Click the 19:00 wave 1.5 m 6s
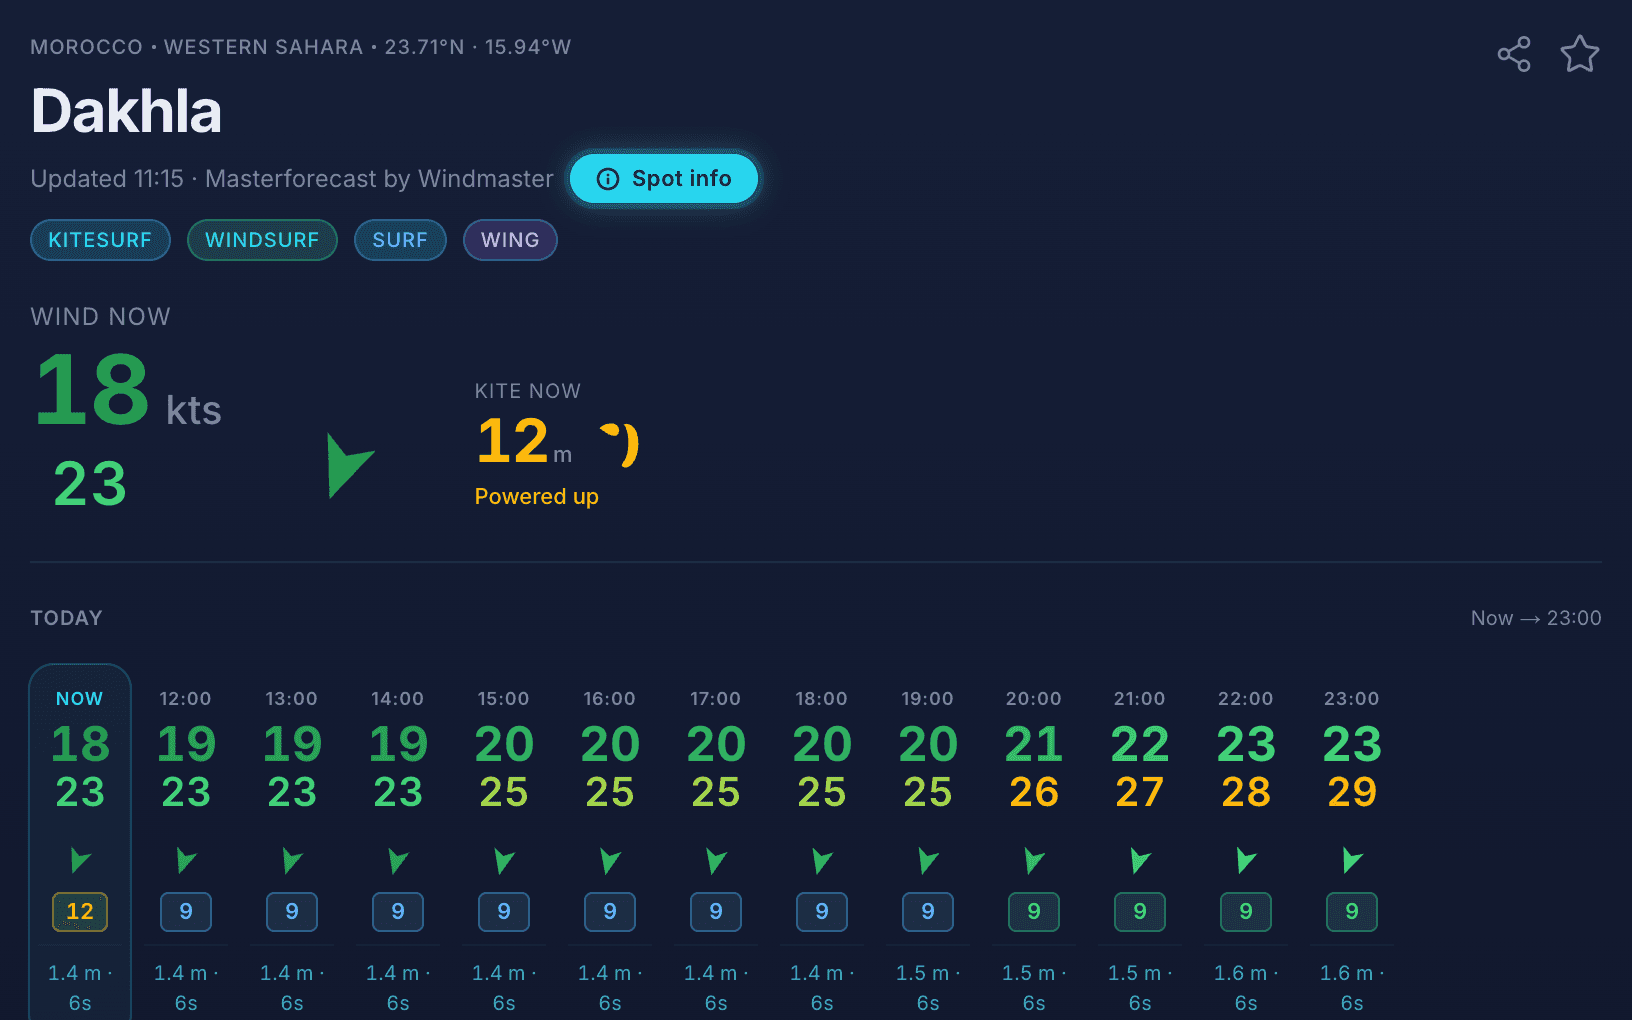The image size is (1632, 1020). (928, 988)
